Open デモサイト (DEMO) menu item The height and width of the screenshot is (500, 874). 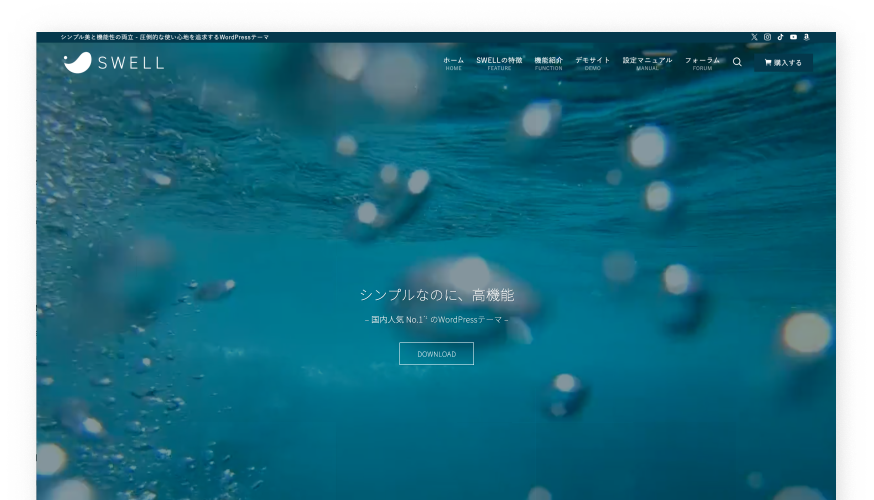[592, 62]
